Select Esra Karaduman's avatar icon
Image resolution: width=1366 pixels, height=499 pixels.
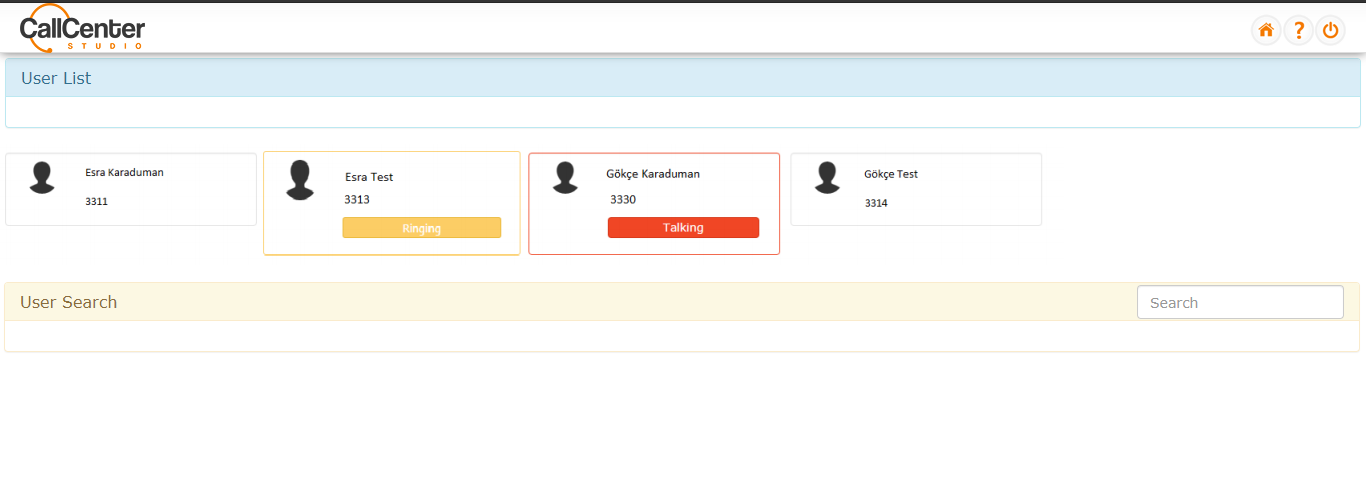click(42, 177)
